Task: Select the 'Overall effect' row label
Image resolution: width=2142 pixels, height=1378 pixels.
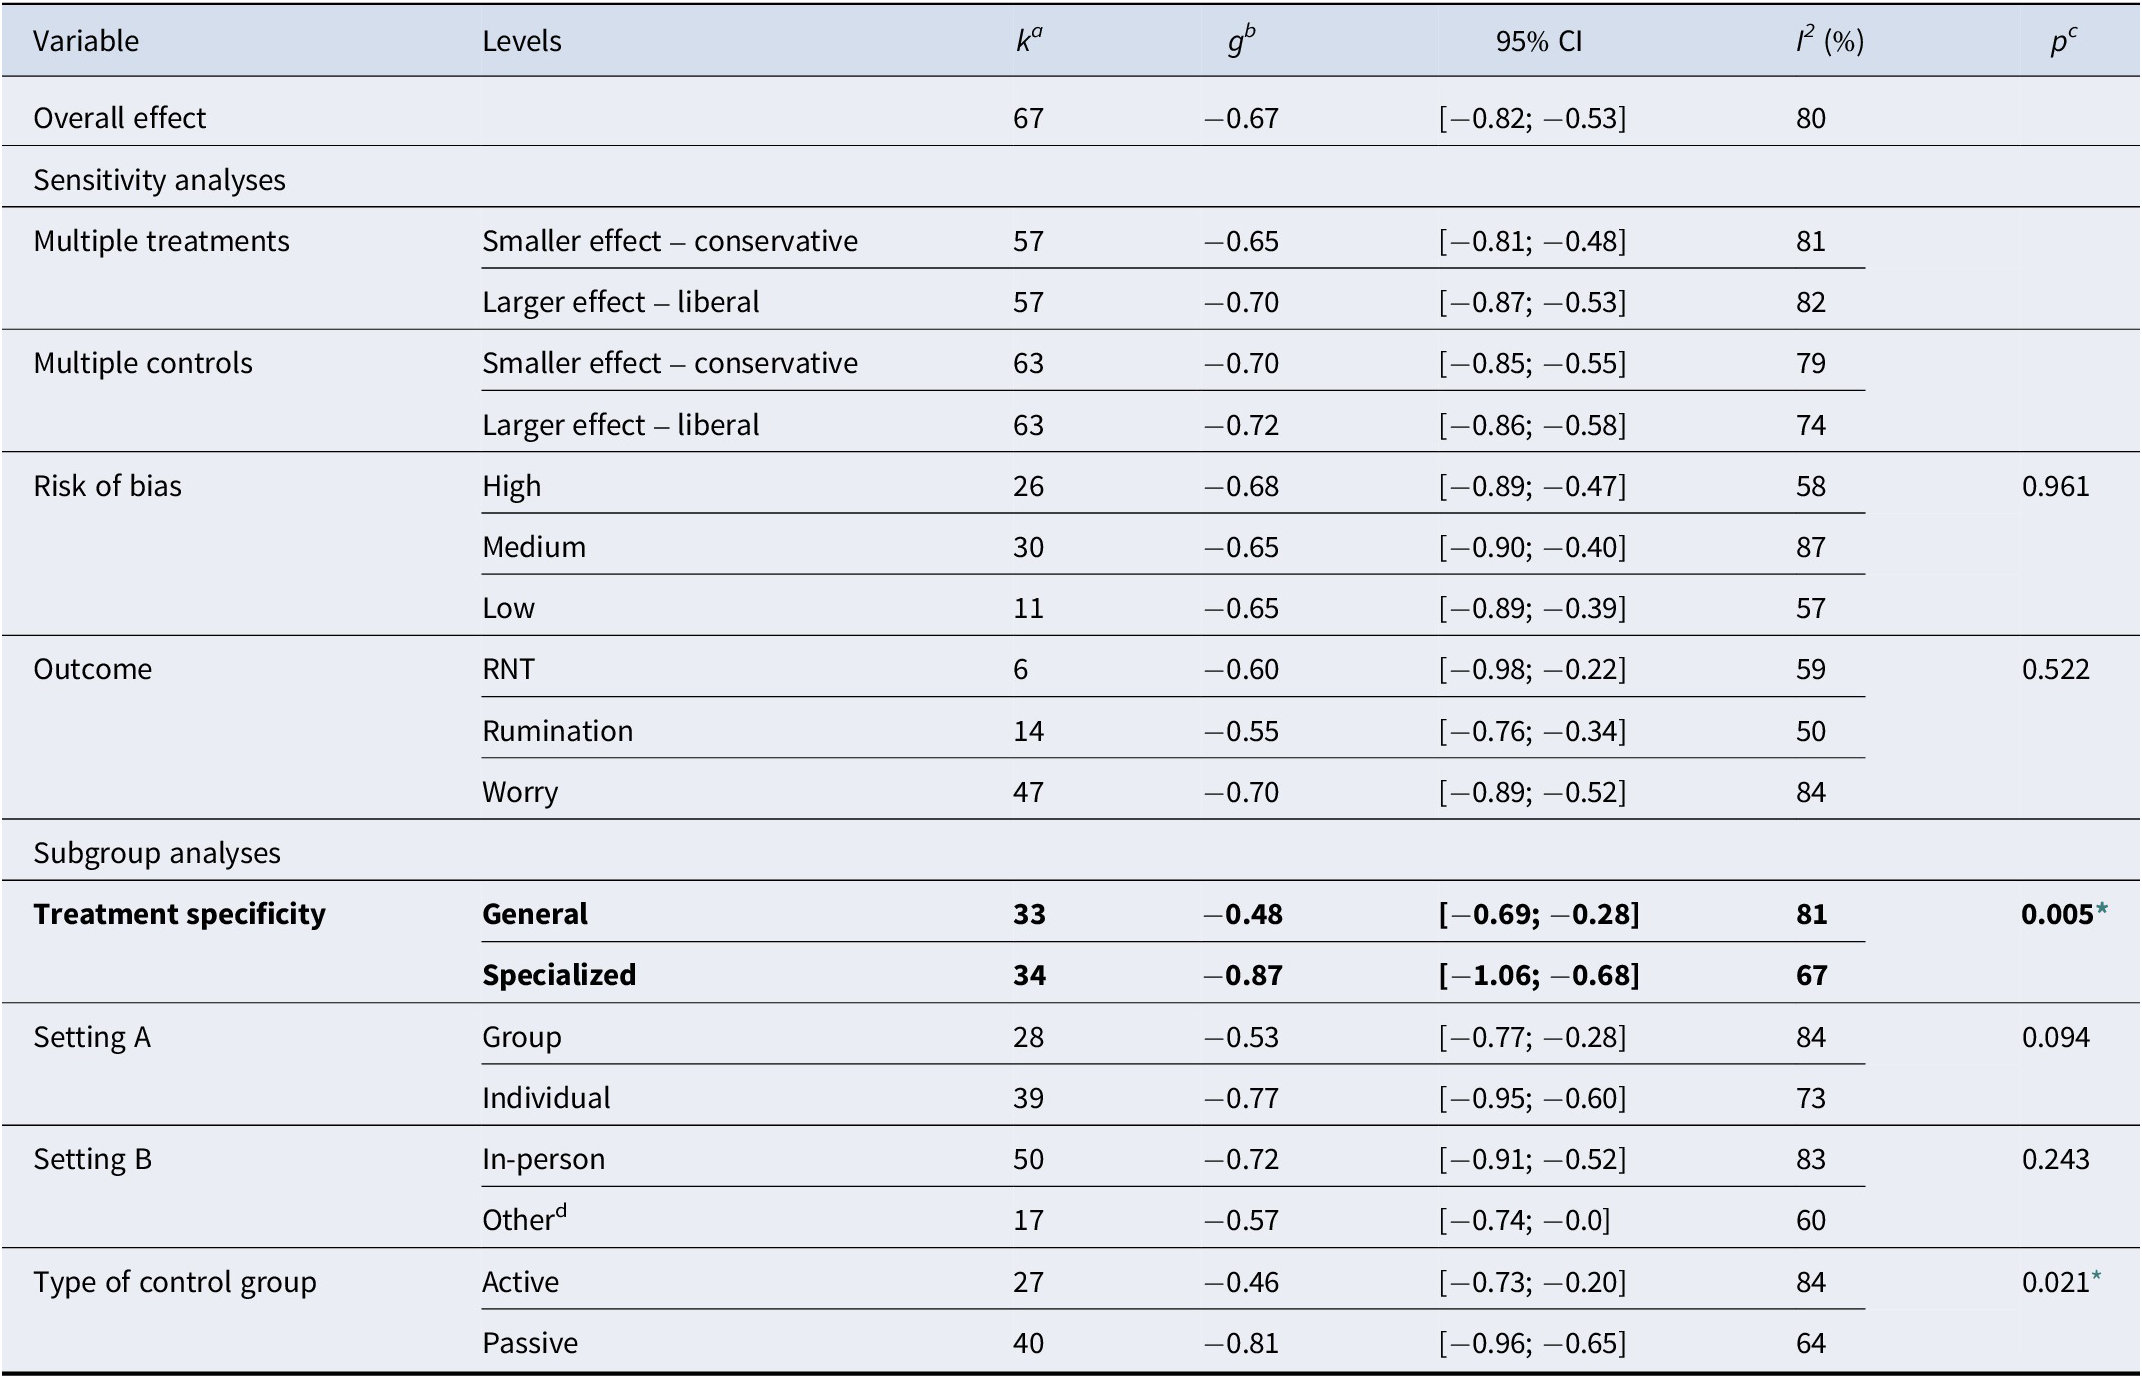Action: click(119, 118)
